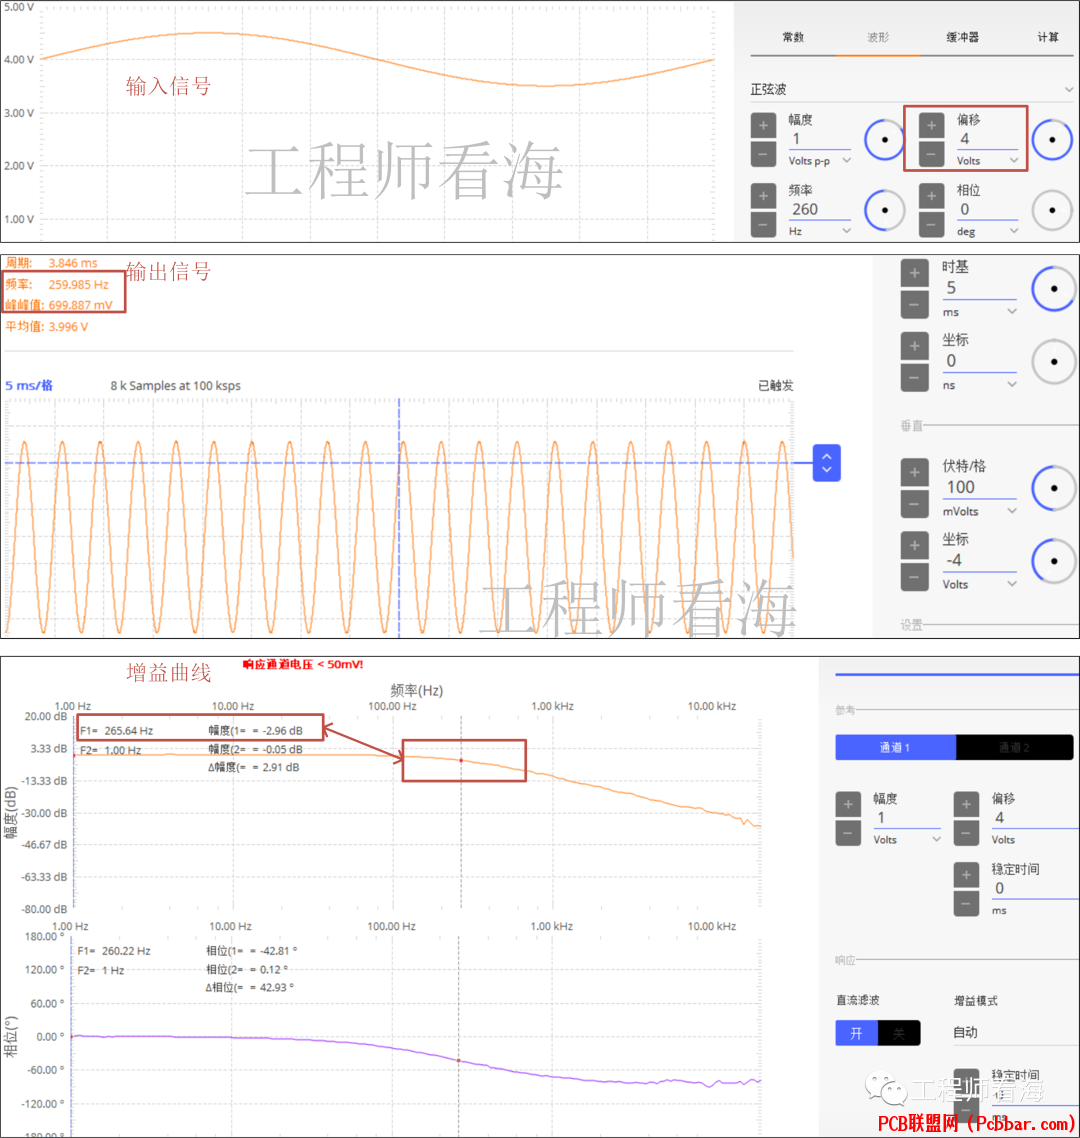Turn 直流滤波 DC filter on (开)
The width and height of the screenshot is (1080, 1138).
click(x=856, y=1033)
